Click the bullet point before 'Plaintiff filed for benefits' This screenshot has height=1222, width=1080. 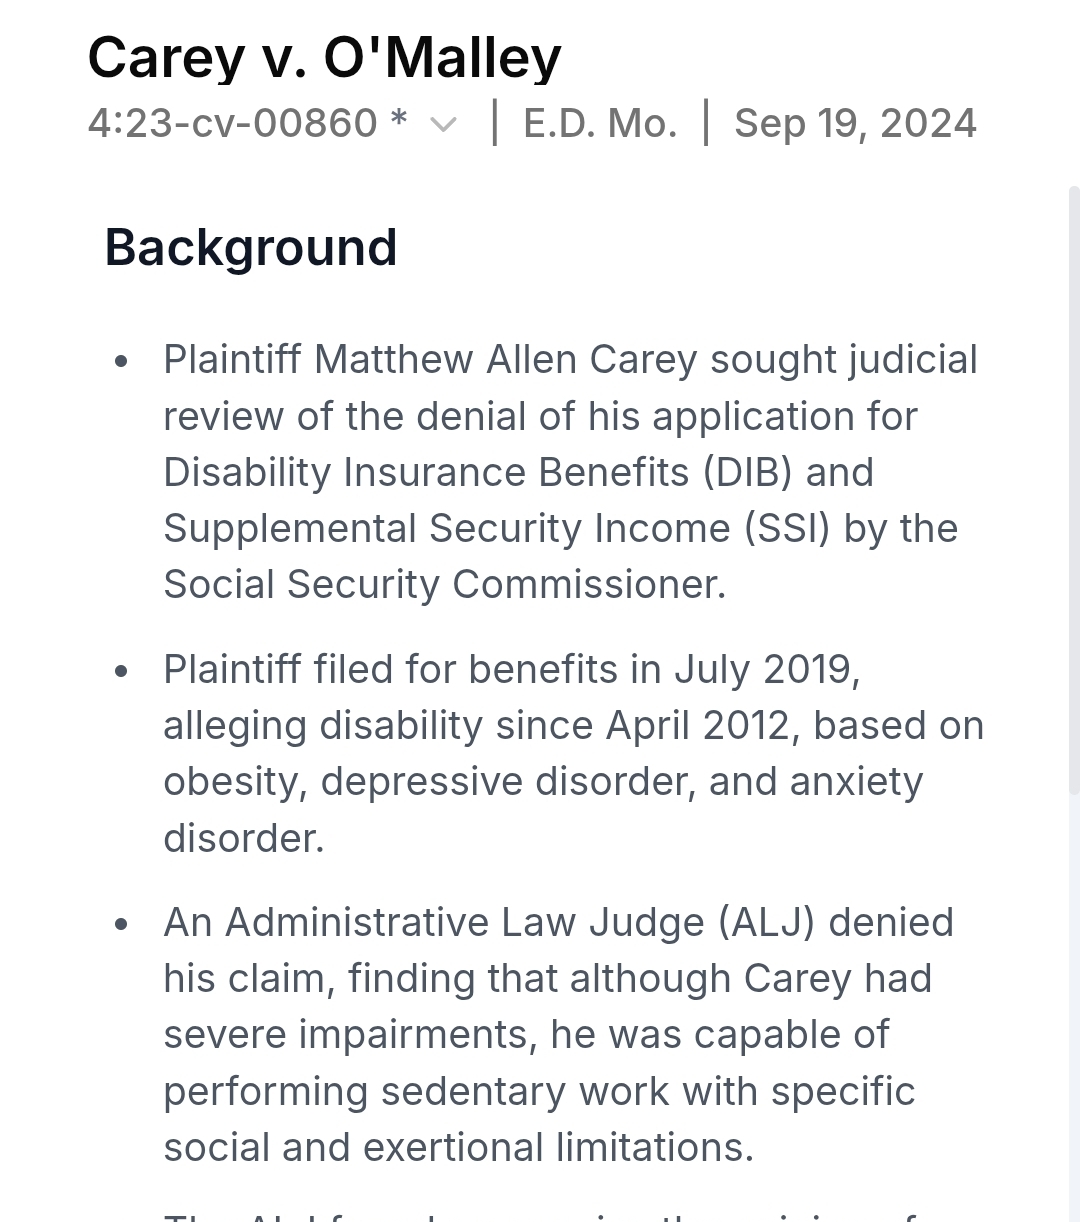pyautogui.click(x=122, y=671)
